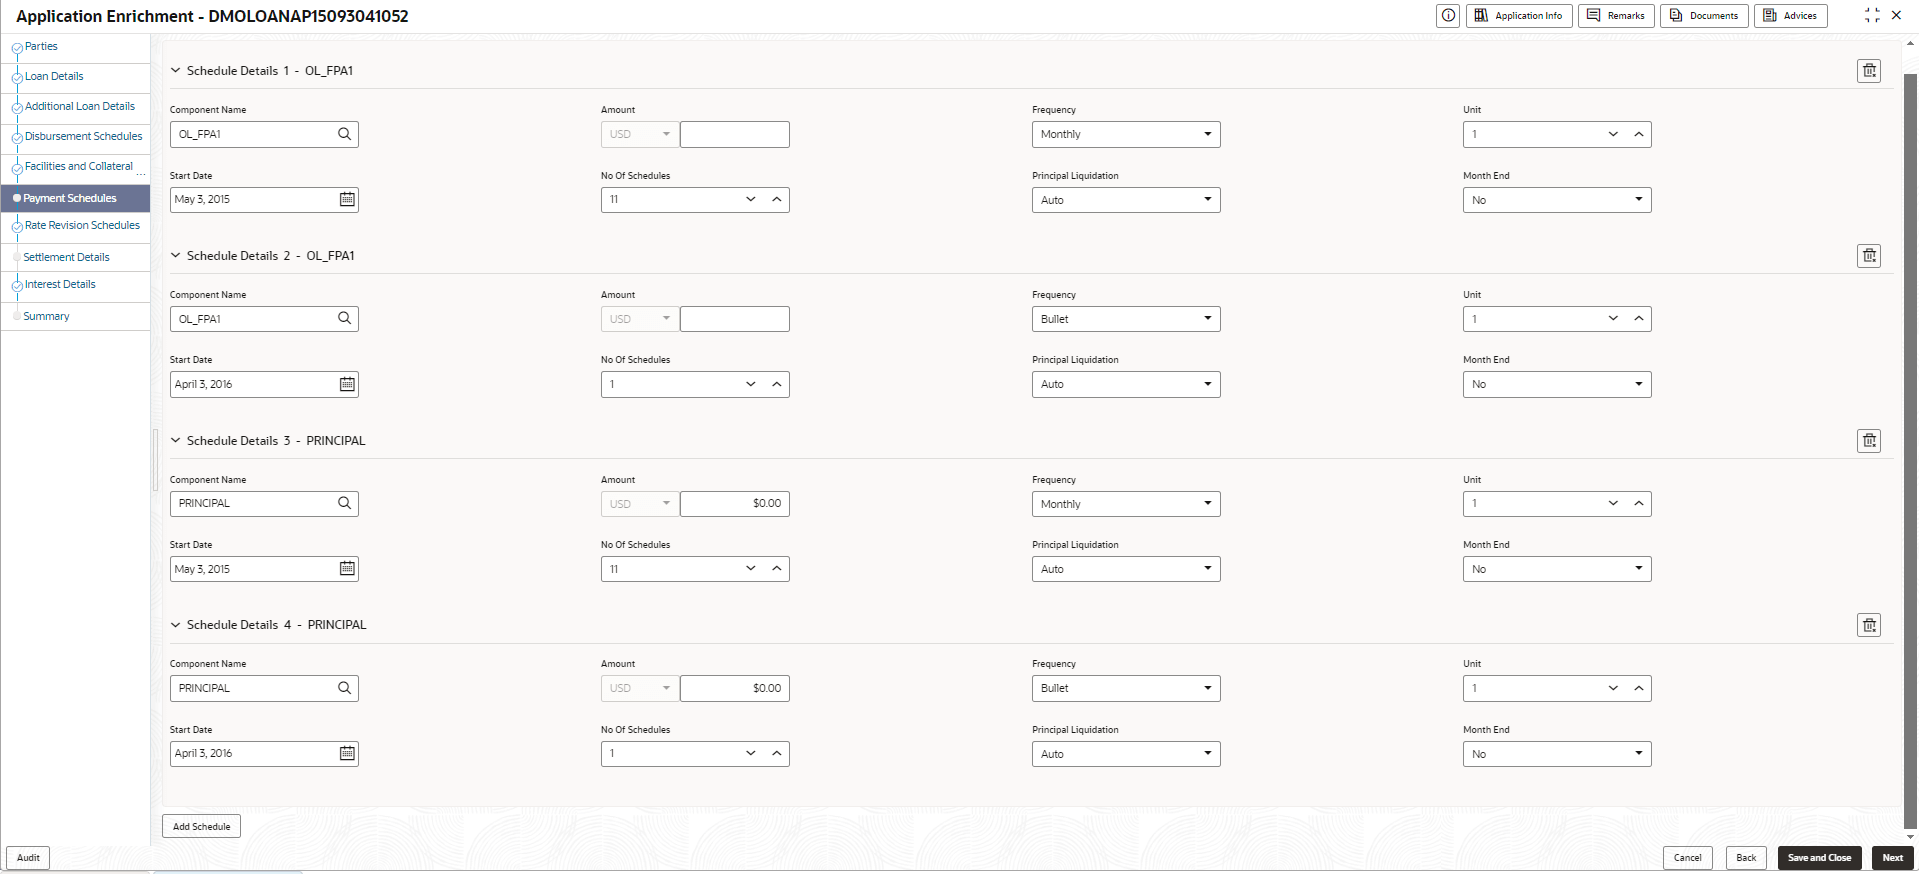Click the Add Schedule button
The width and height of the screenshot is (1919, 874).
201,826
